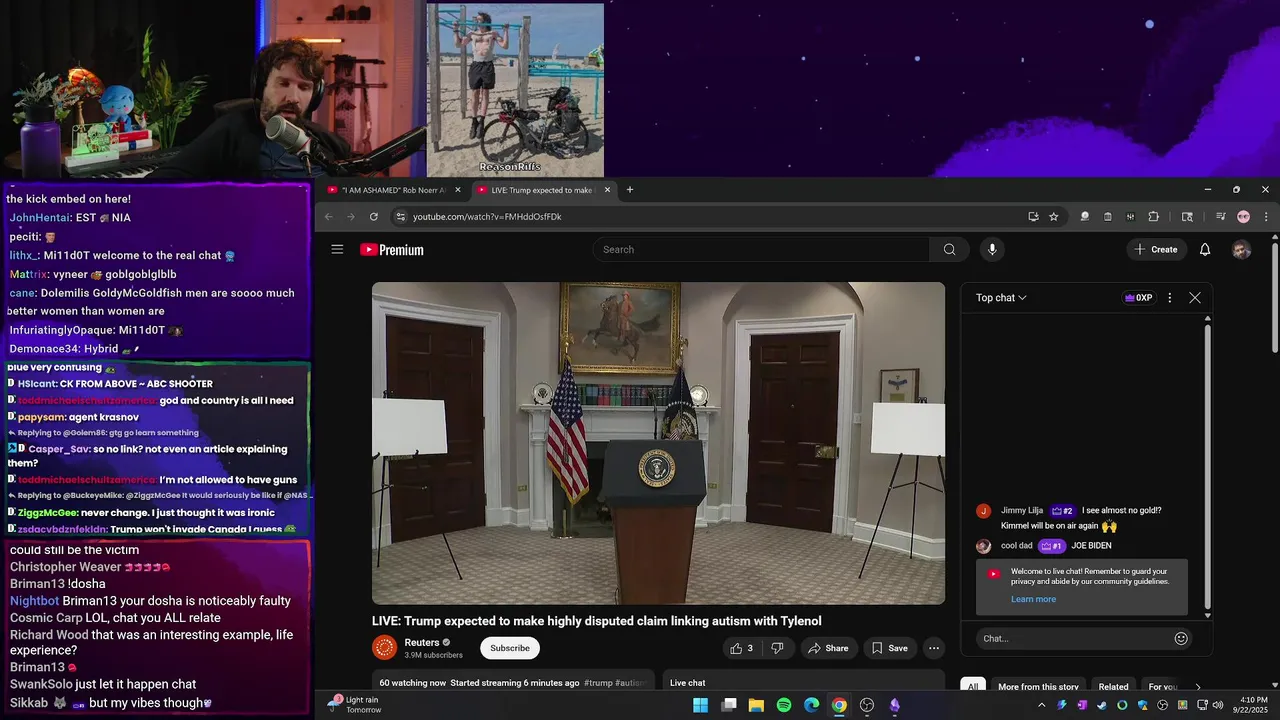
Task: Open Microsoft Edge from the taskbar
Action: pos(811,705)
